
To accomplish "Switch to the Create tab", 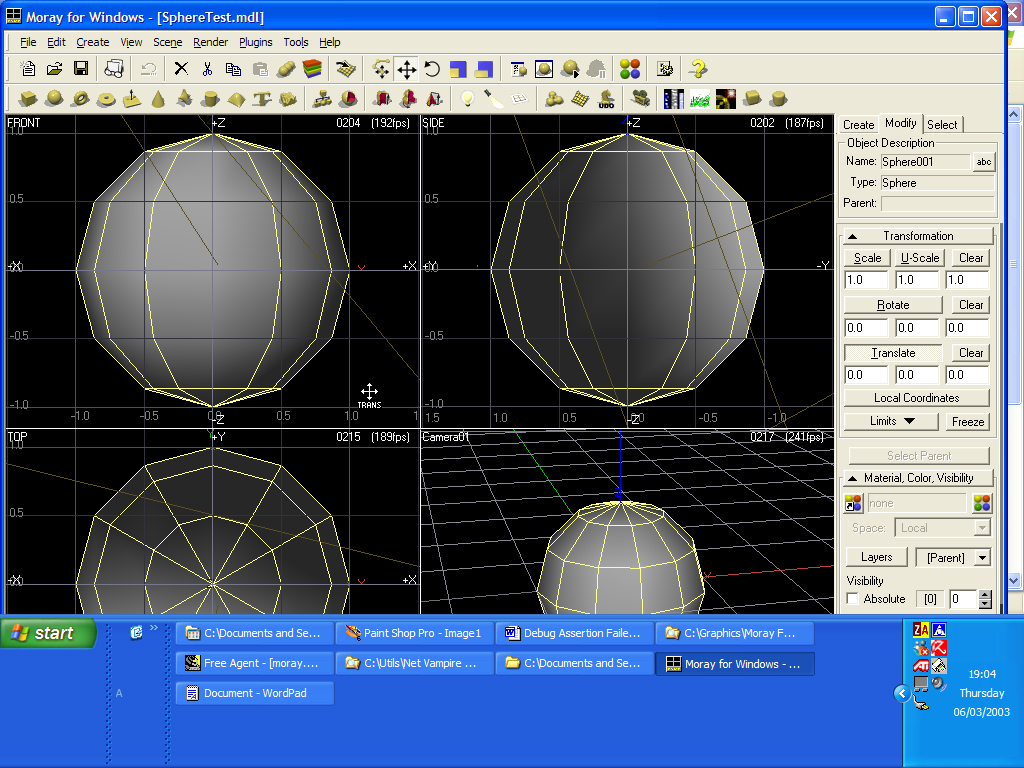I will point(858,125).
